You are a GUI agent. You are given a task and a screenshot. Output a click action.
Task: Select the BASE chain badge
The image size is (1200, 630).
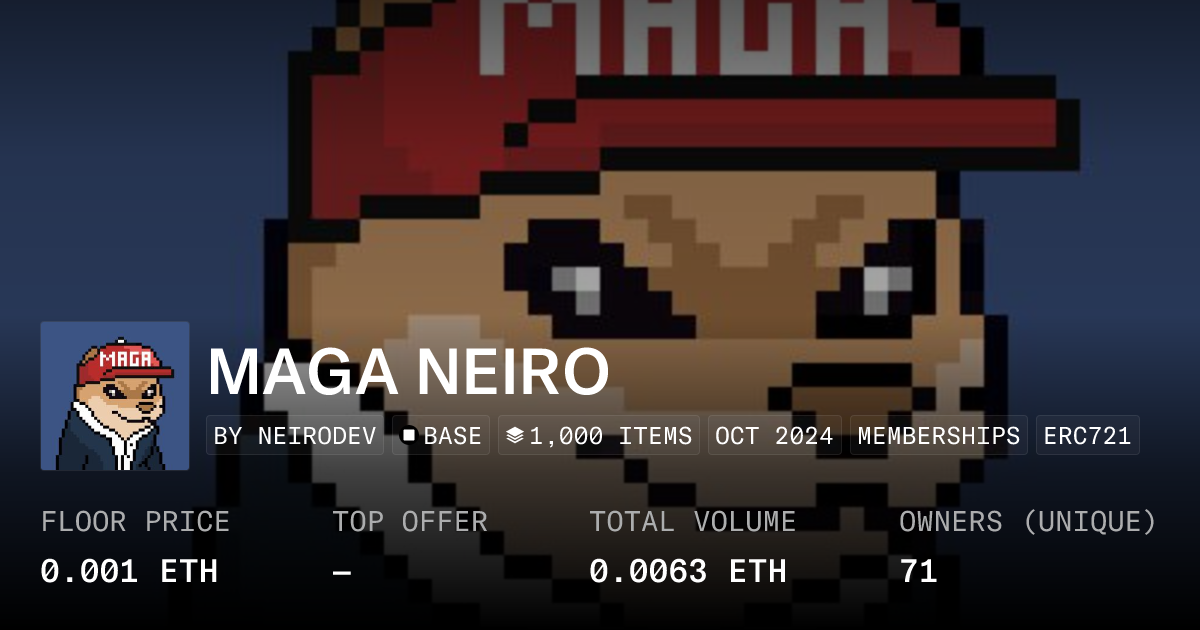click(x=441, y=436)
